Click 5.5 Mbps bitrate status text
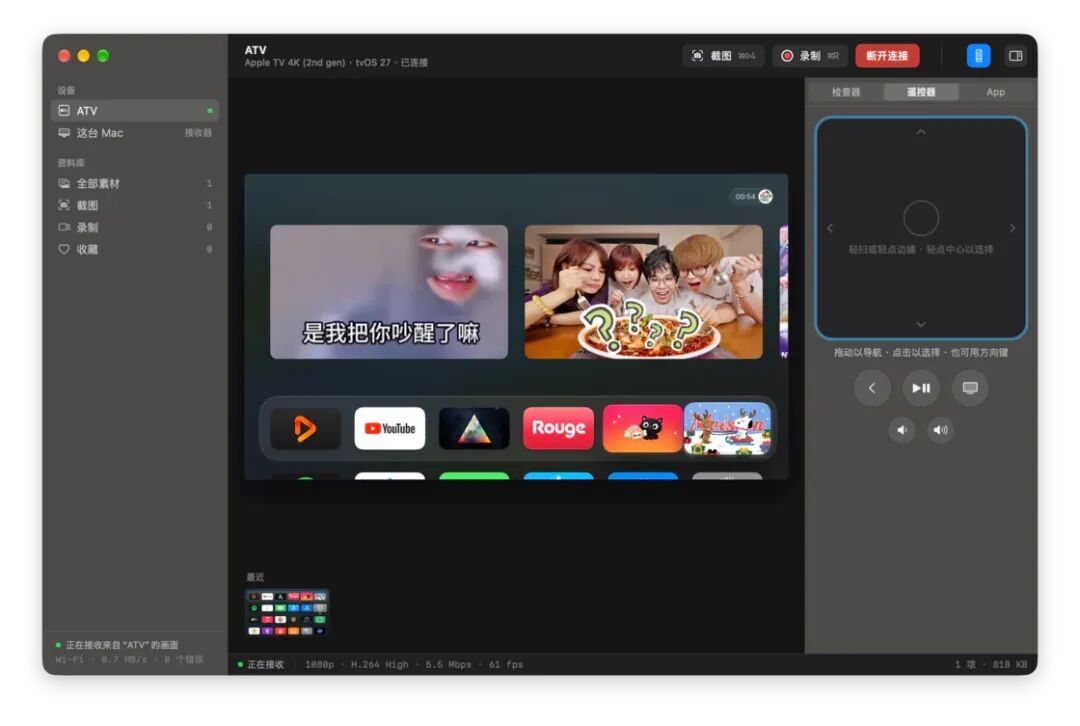The width and height of the screenshot is (1080, 726). coord(448,665)
